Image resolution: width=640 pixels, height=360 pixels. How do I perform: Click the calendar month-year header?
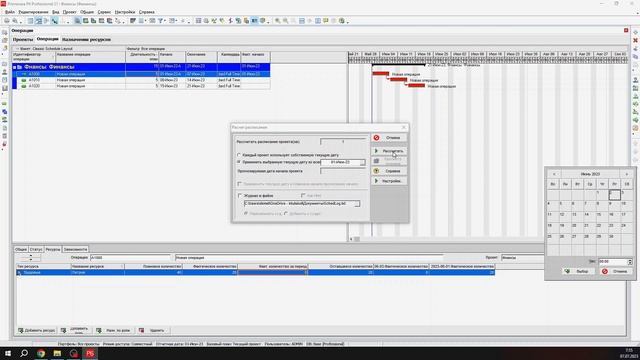[x=590, y=174]
